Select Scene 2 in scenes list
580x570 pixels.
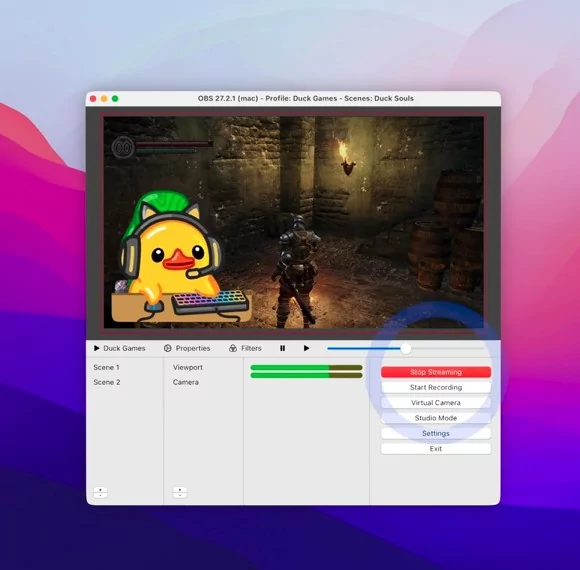click(107, 382)
